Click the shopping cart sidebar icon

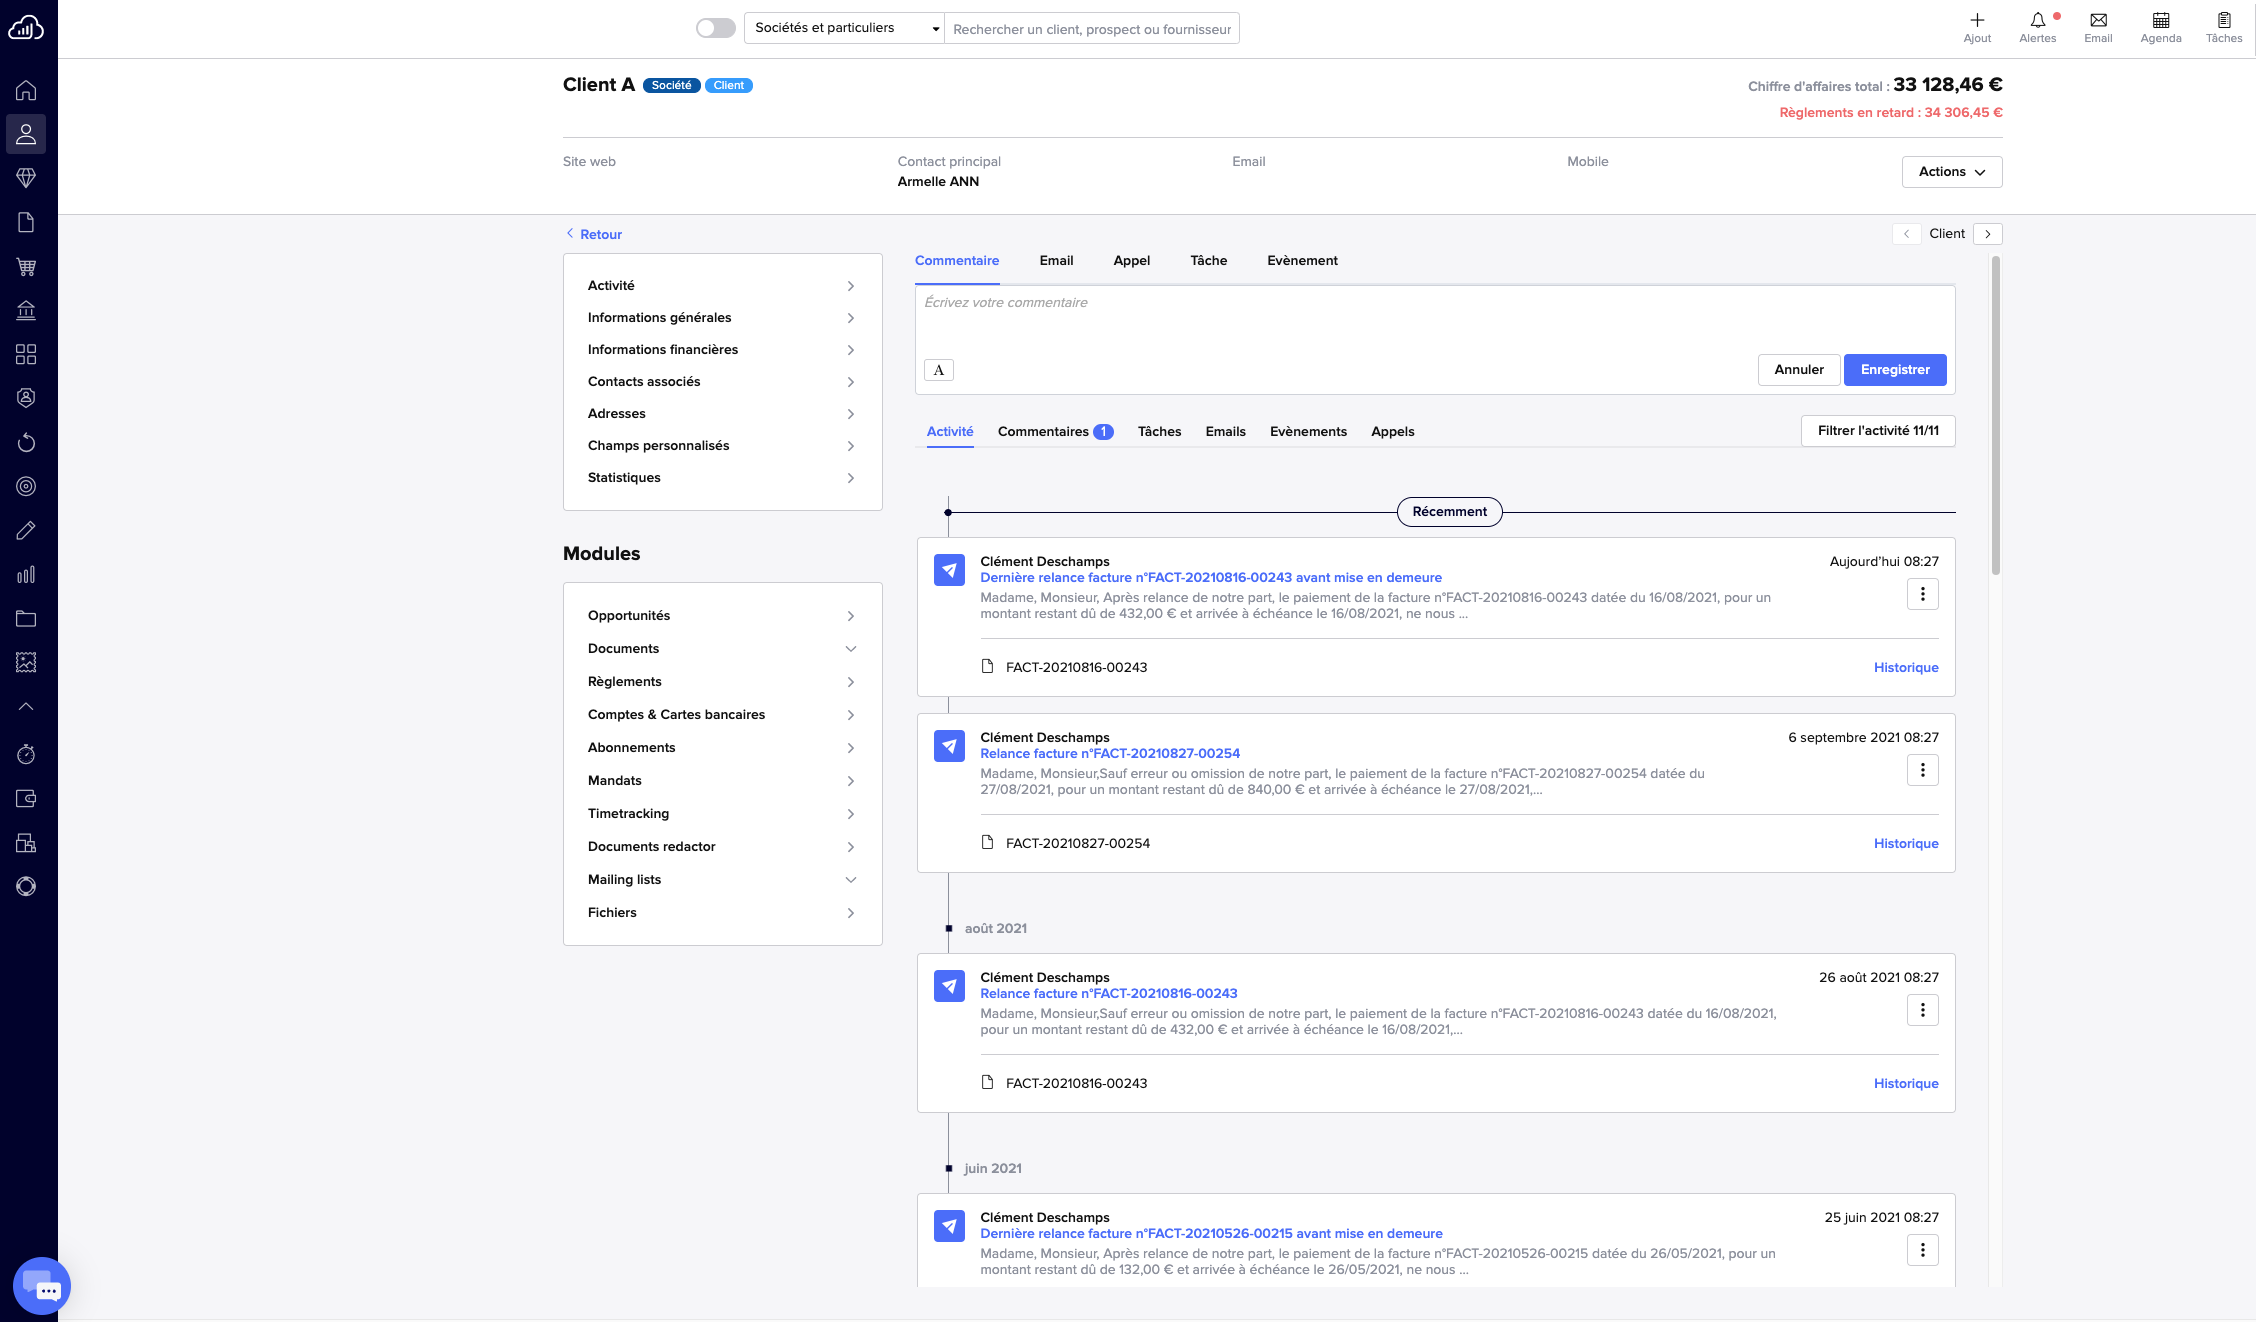[26, 267]
